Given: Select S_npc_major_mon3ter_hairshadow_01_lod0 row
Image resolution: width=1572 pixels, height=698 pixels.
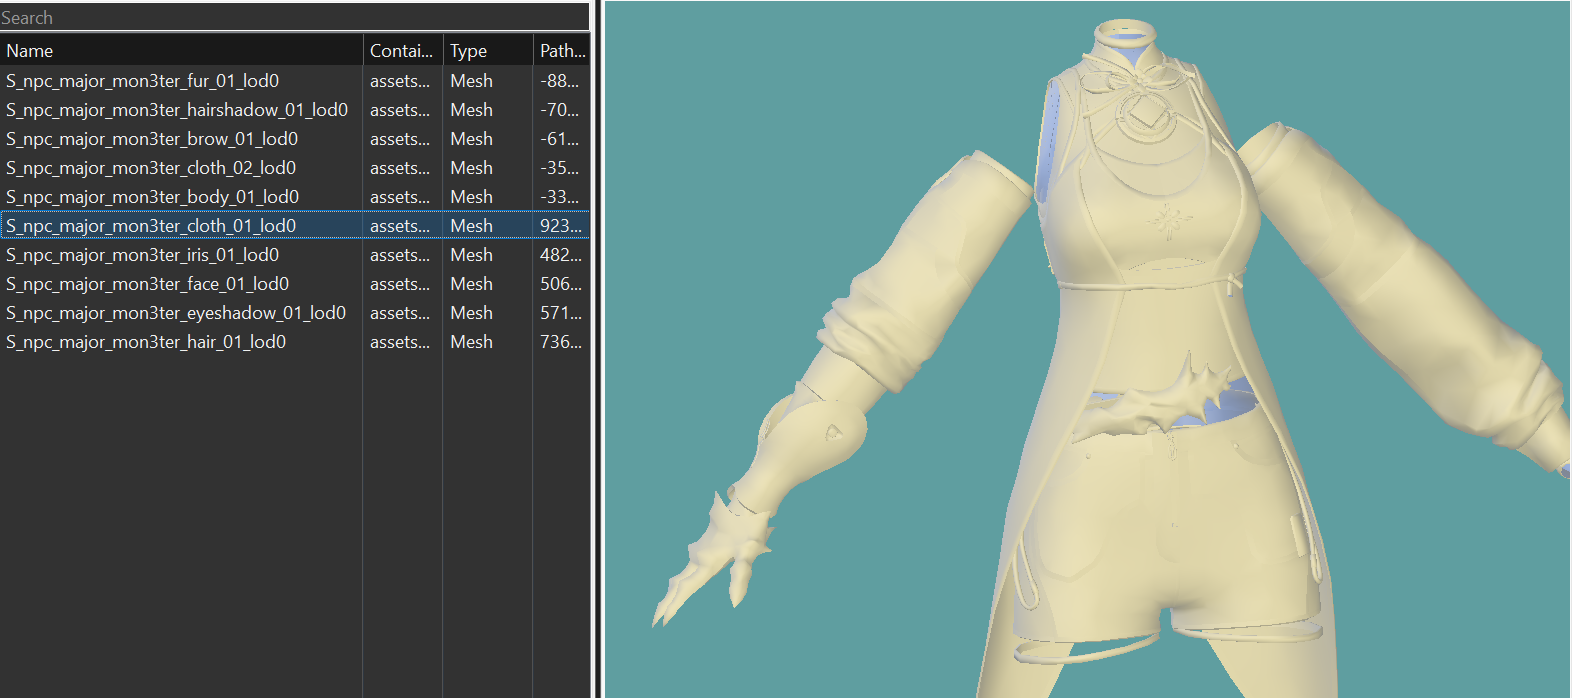Looking at the screenshot, I should (x=295, y=110).
